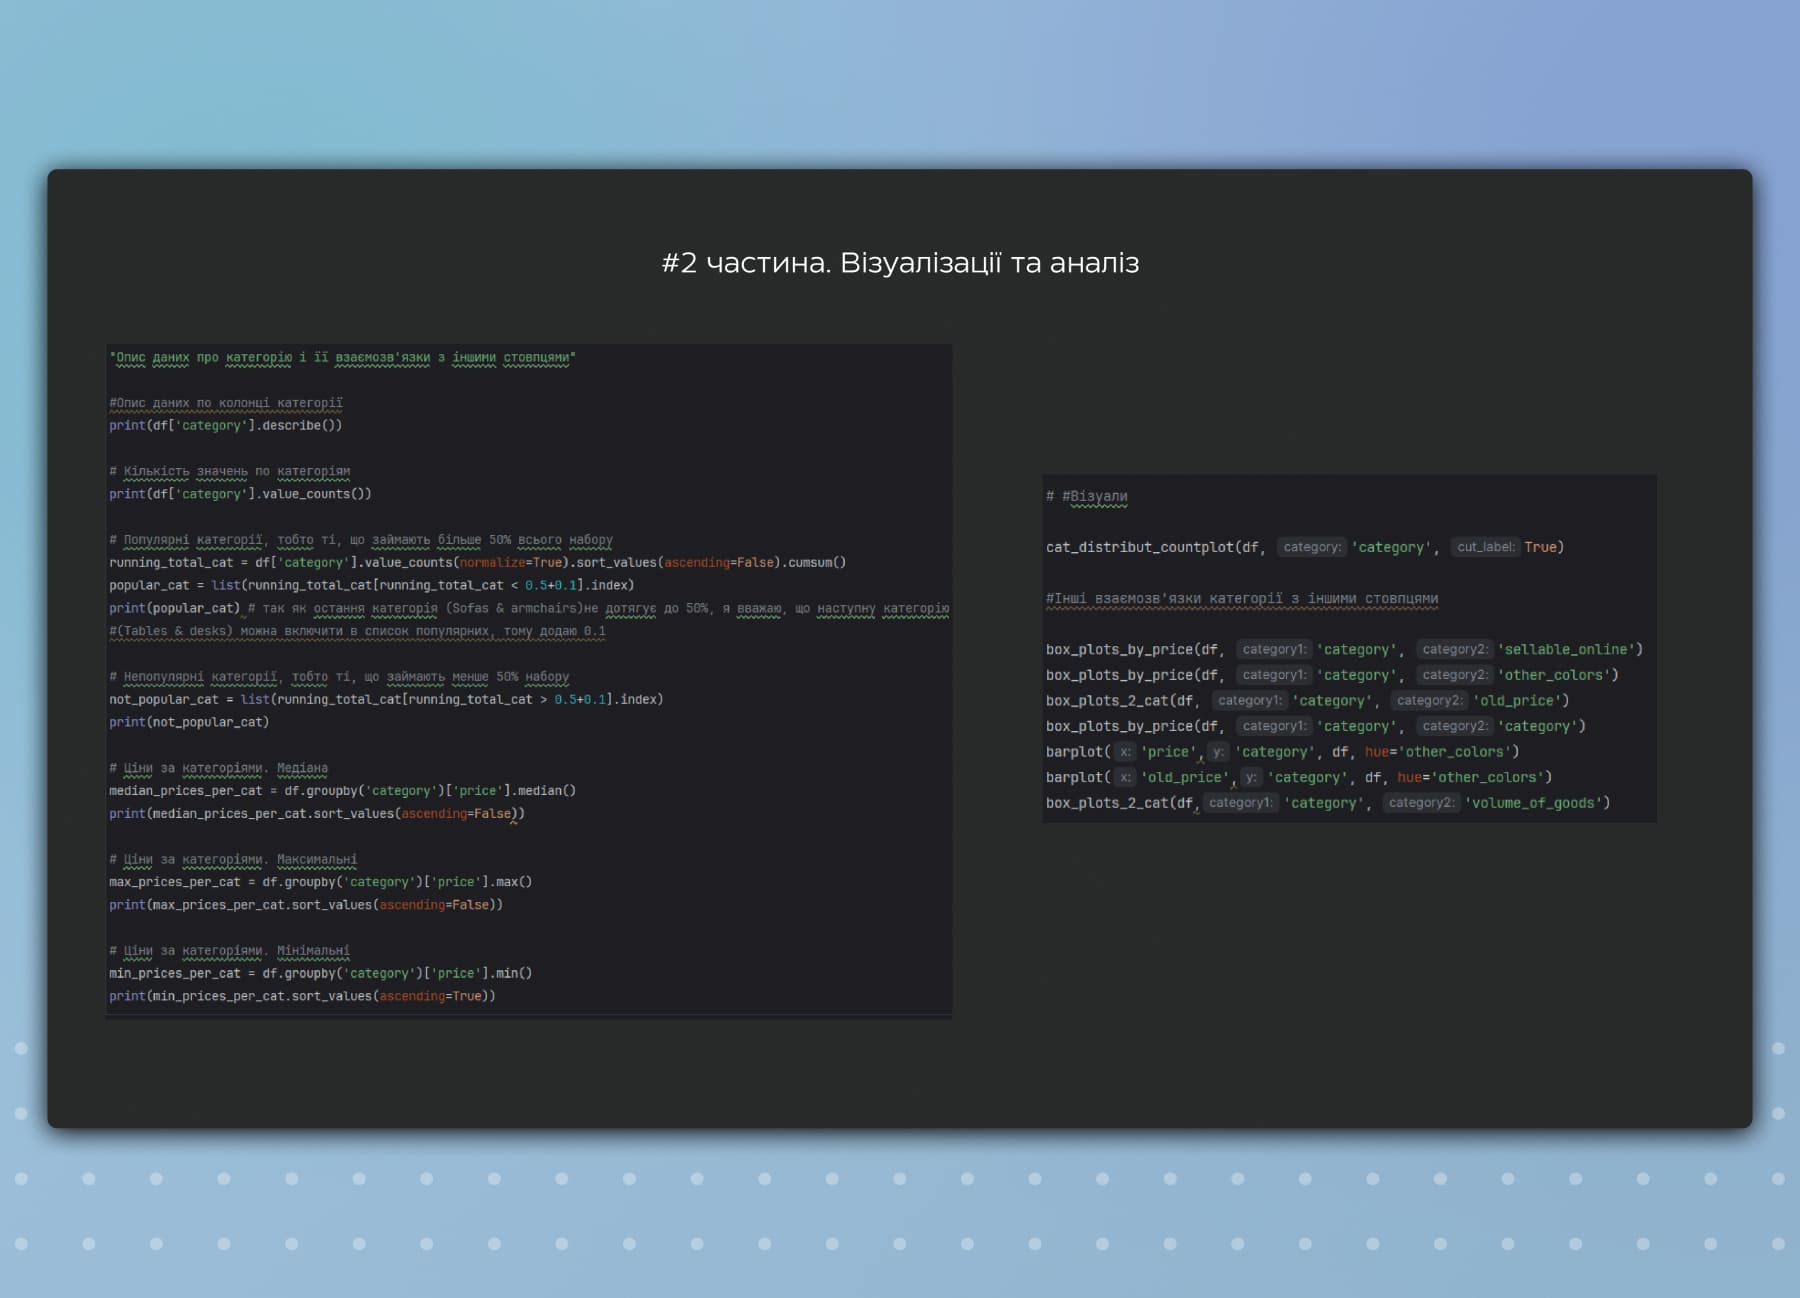Select the "running_total_cat = df['category']" assignment line
The width and height of the screenshot is (1800, 1298).
(478, 563)
